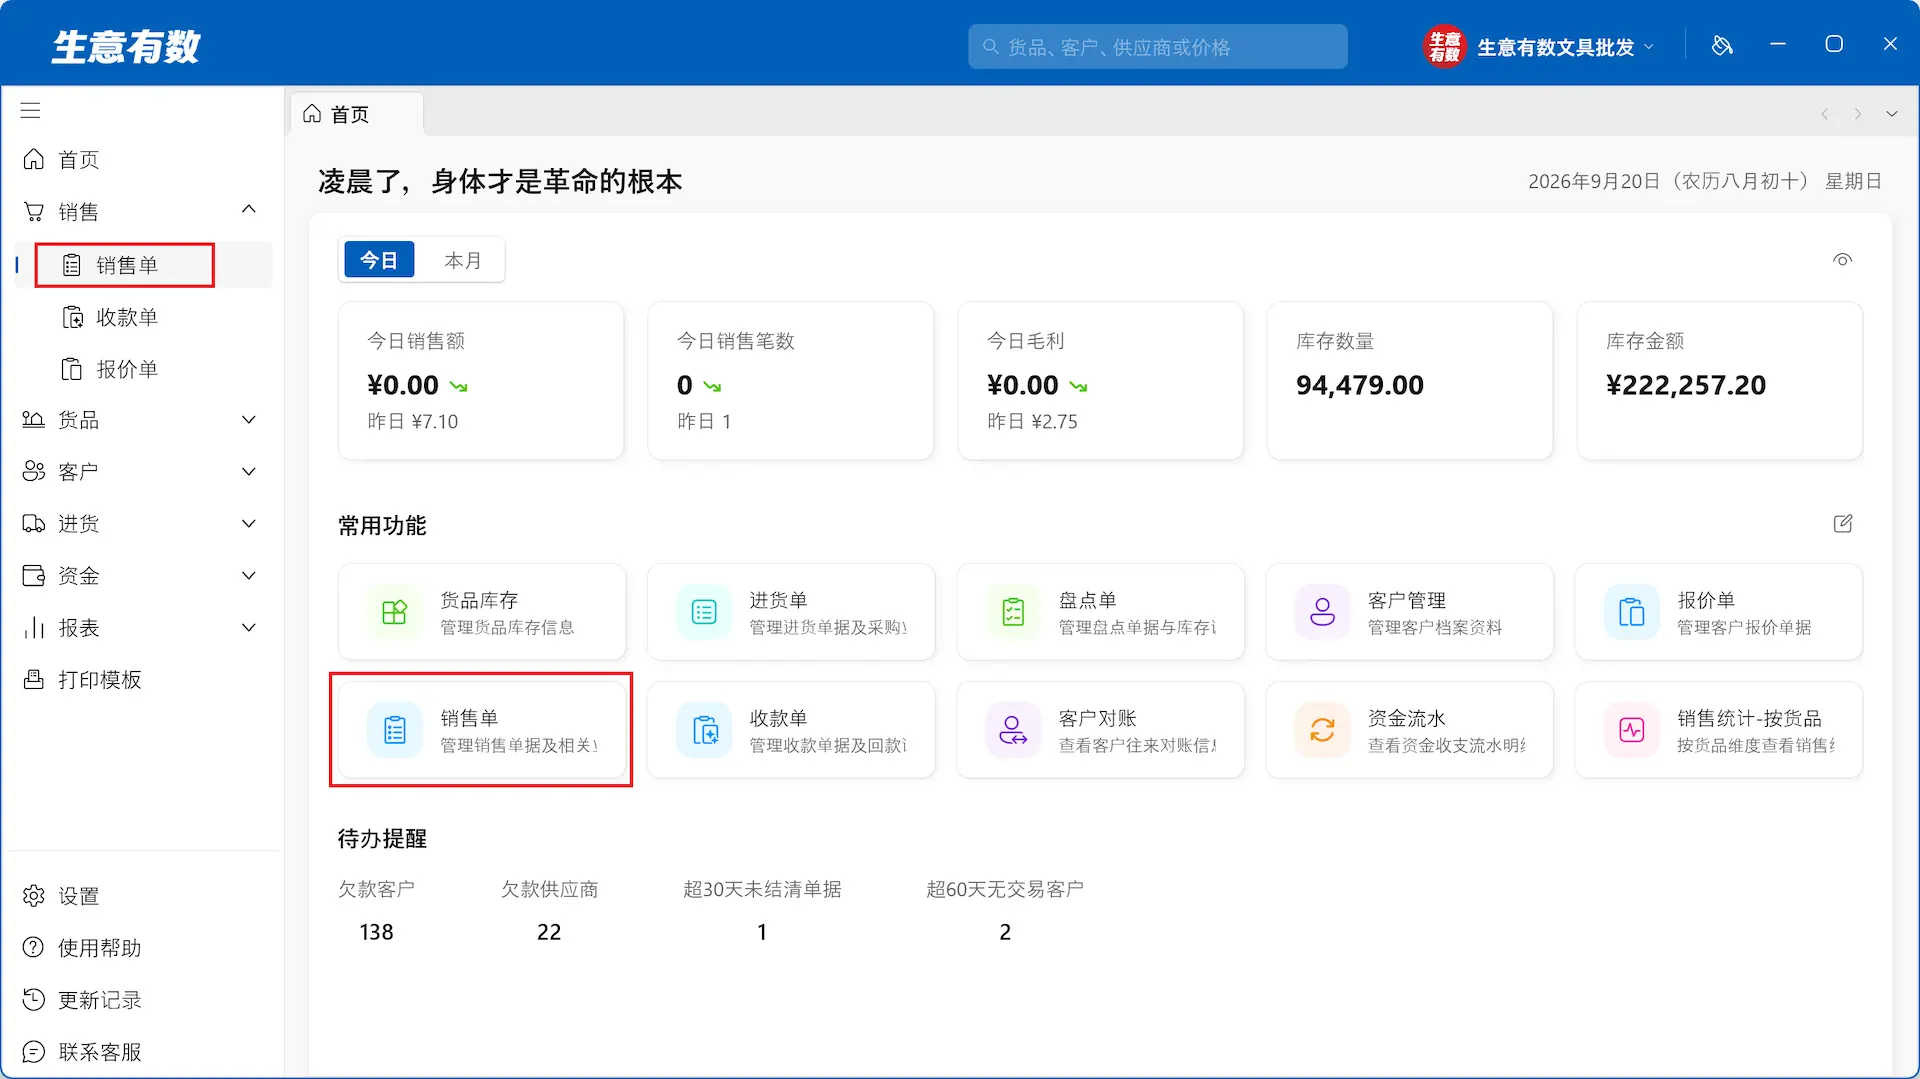The height and width of the screenshot is (1079, 1920).
Task: Click the 今日销售额 statistics card
Action: tap(481, 381)
